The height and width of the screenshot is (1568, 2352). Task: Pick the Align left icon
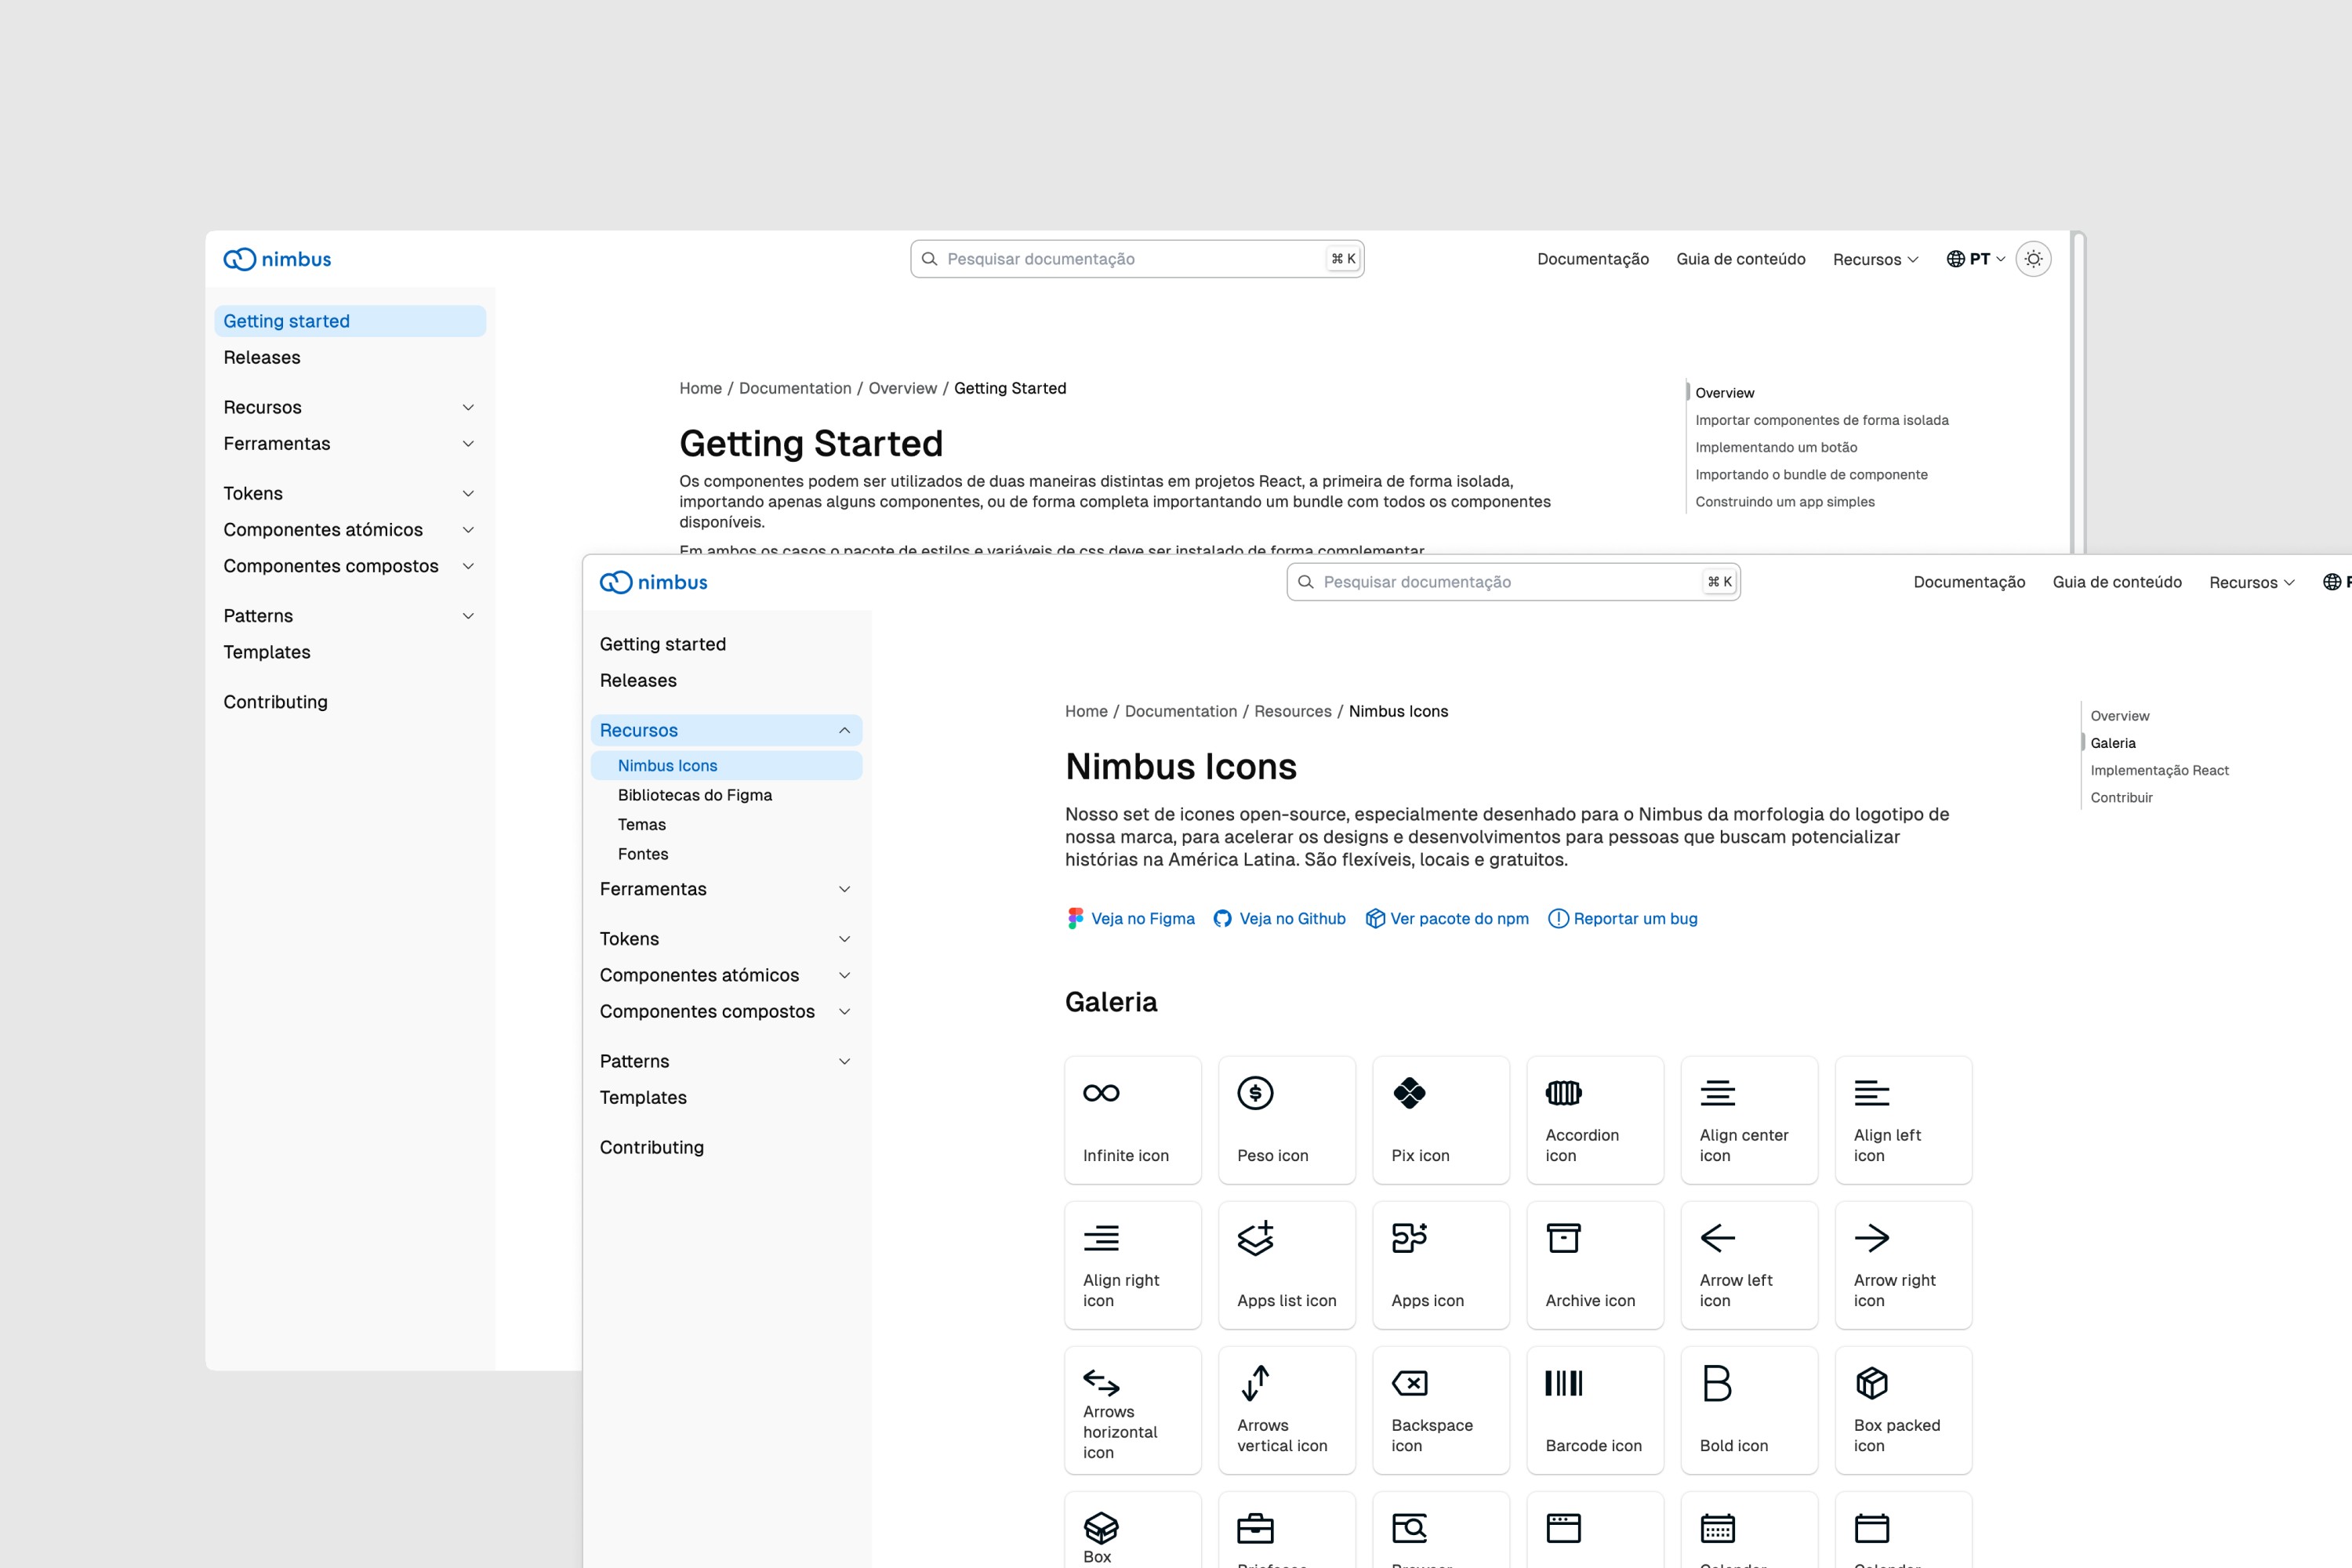(1903, 1120)
